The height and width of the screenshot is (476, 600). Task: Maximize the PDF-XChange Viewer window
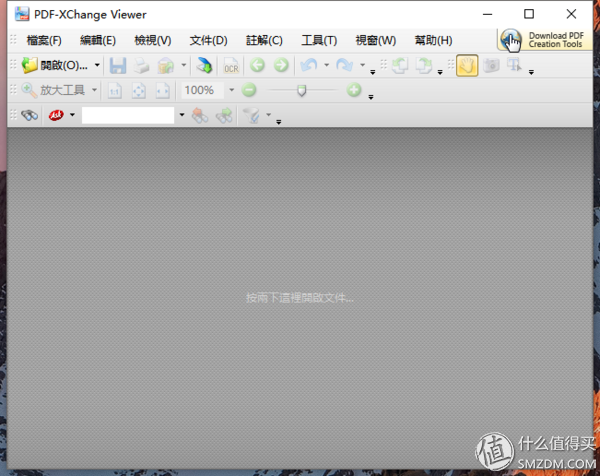[x=529, y=14]
